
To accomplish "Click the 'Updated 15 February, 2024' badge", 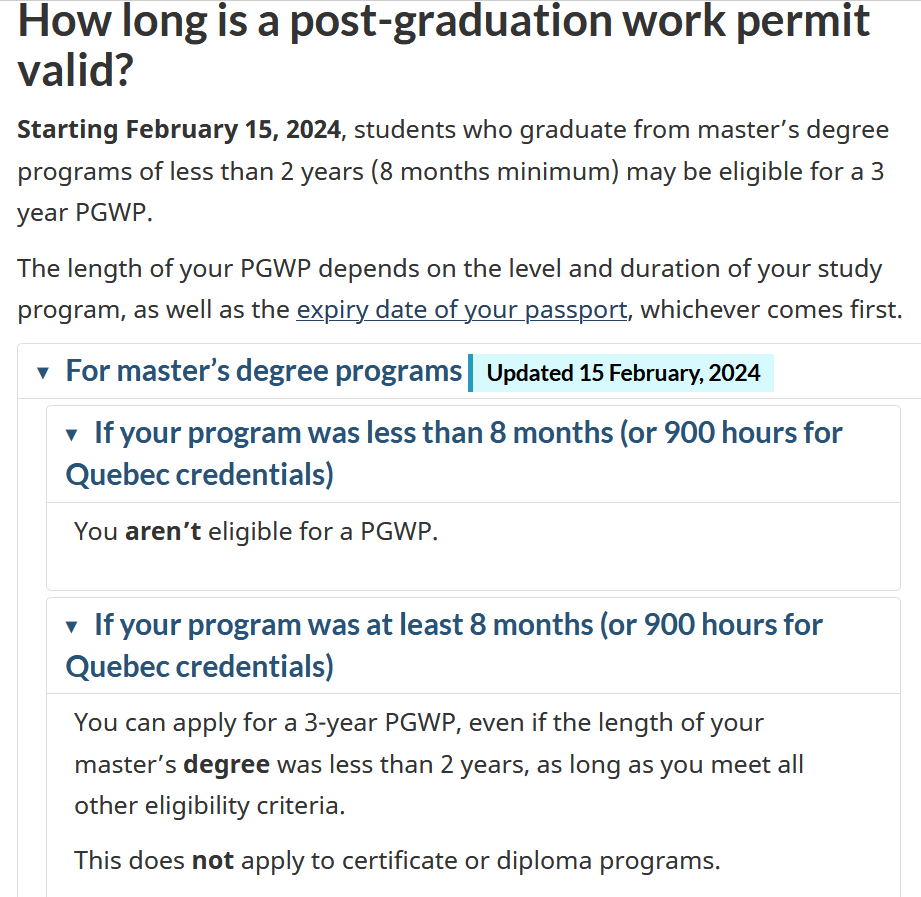I will click(x=623, y=373).
